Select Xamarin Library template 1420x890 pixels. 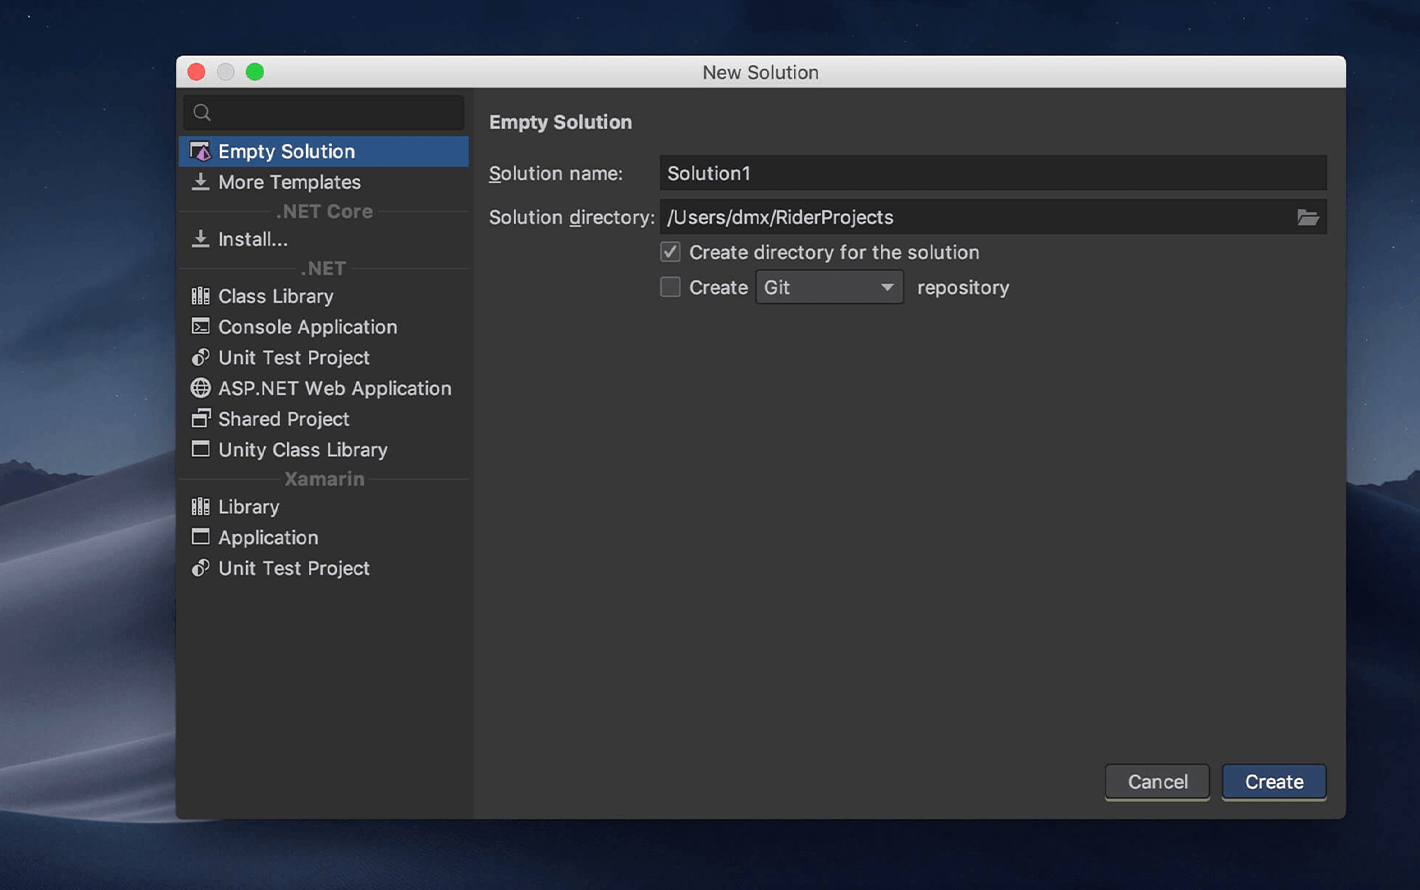[x=248, y=507]
